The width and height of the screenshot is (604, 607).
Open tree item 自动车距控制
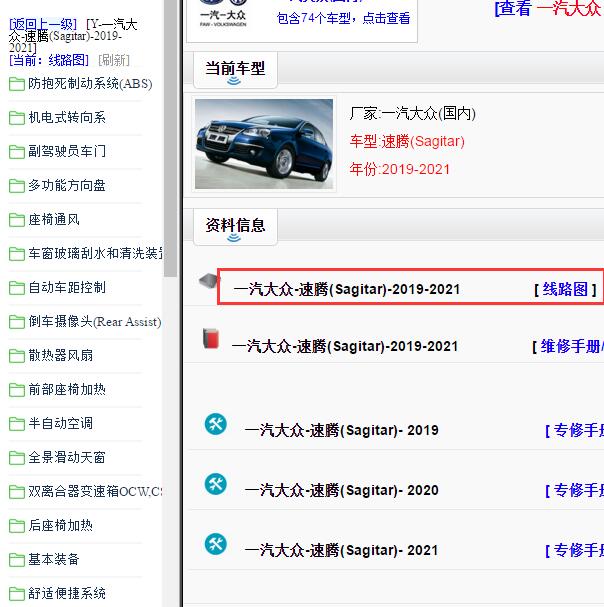click(67, 288)
